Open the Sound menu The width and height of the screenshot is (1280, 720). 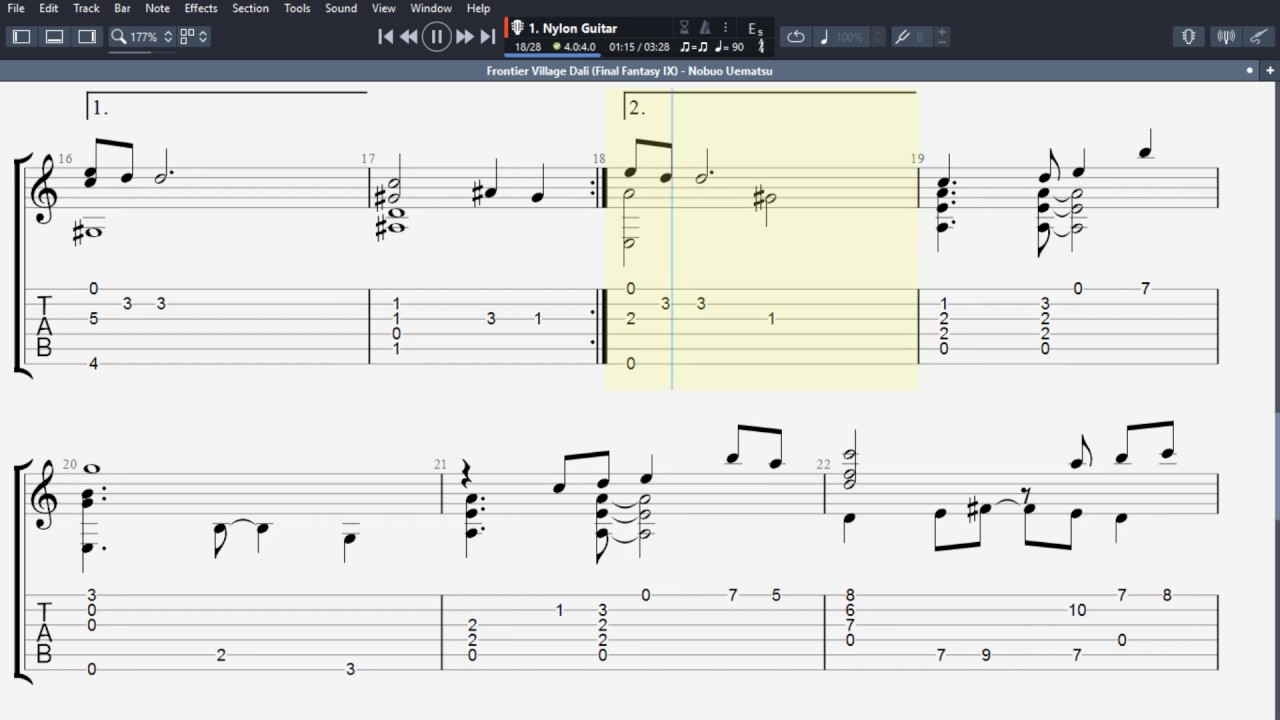pyautogui.click(x=341, y=8)
